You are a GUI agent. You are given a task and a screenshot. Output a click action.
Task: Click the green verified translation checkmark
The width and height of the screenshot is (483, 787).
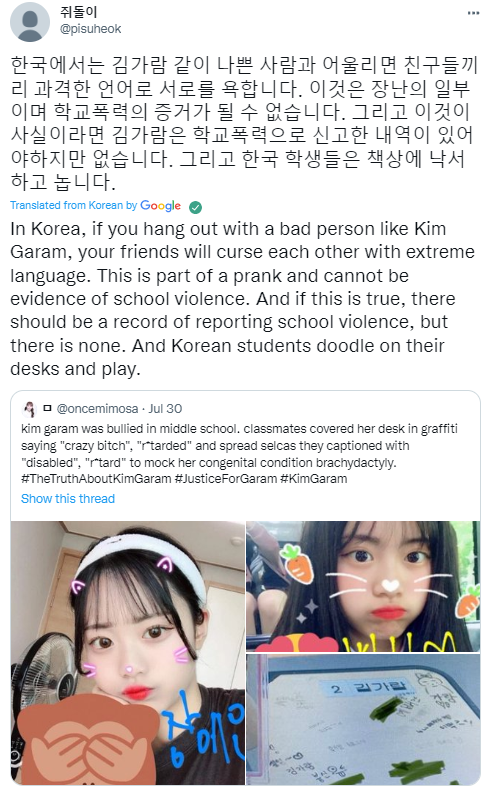[195, 206]
